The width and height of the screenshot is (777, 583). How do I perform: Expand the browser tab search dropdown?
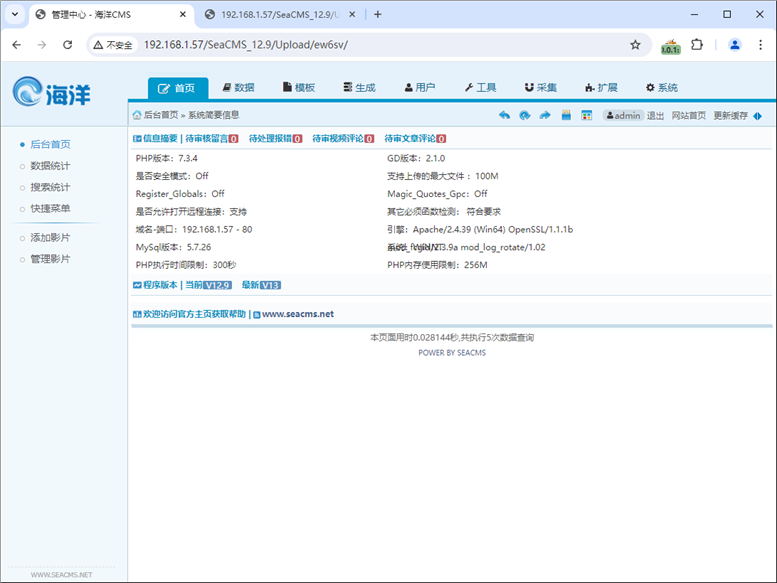click(14, 14)
